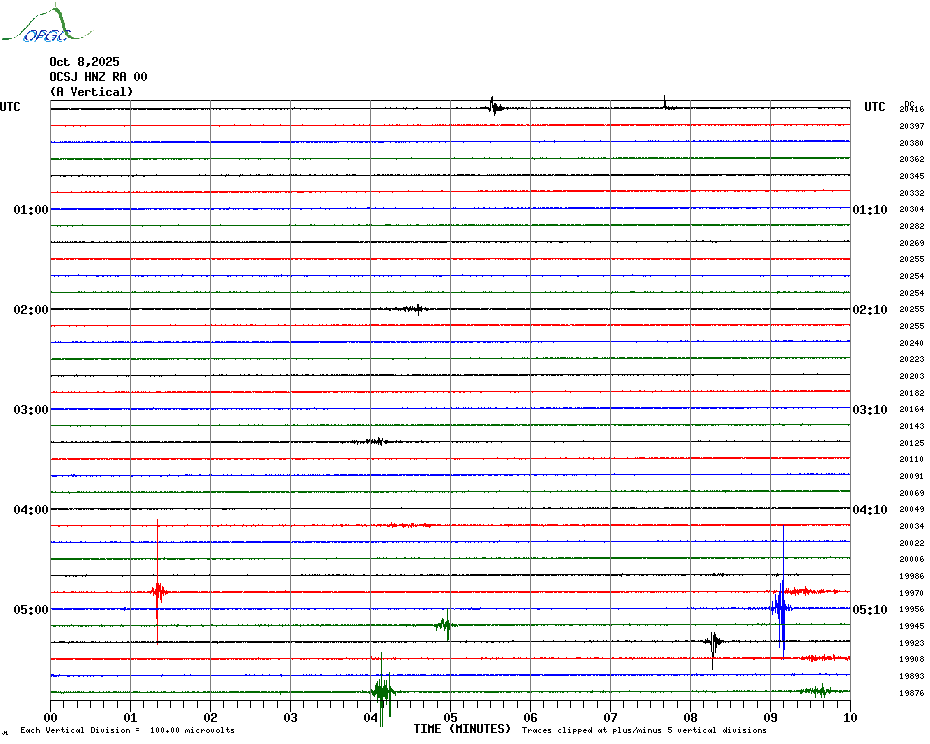Select the 02:10 time label on the right

(x=869, y=310)
